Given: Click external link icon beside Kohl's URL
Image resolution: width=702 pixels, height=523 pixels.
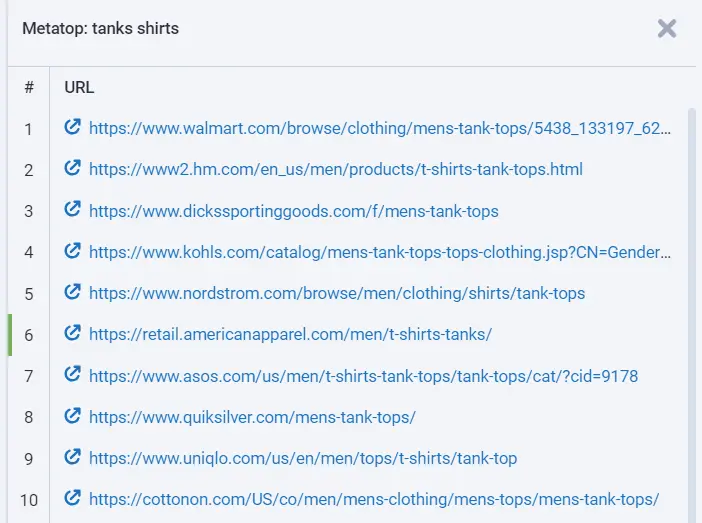Looking at the screenshot, I should click(x=72, y=252).
